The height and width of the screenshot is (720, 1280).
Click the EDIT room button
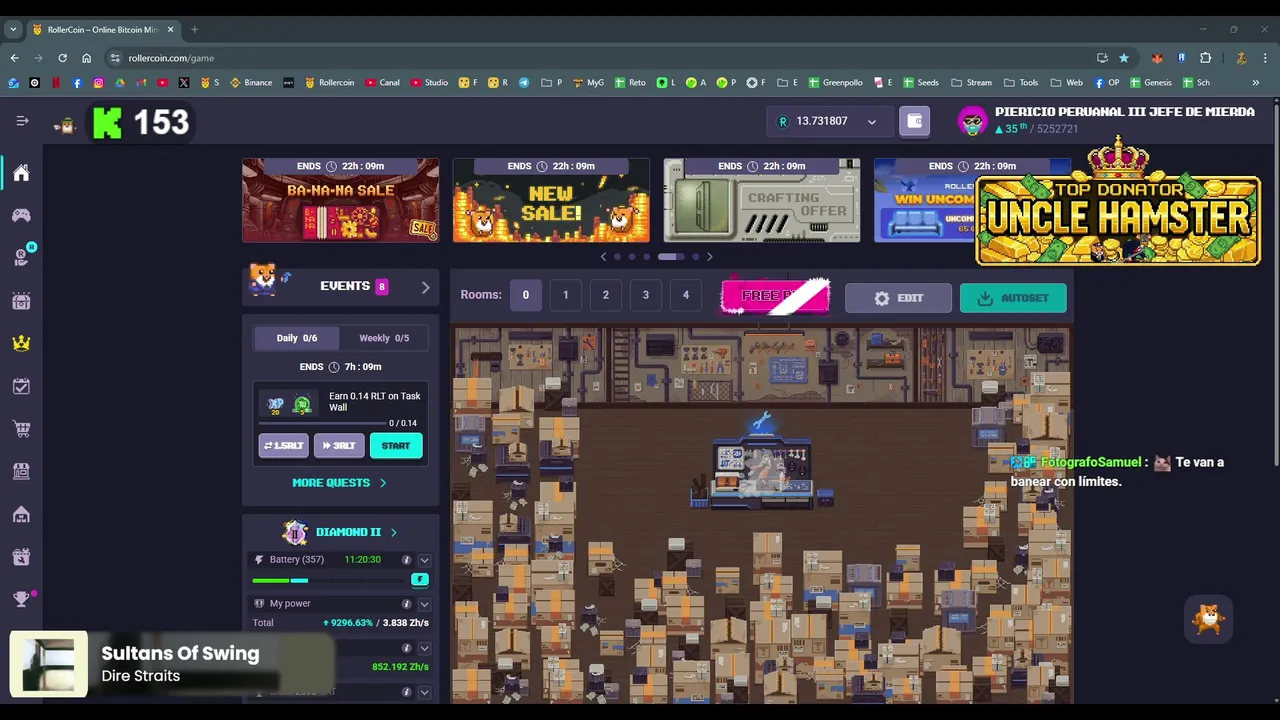point(898,298)
